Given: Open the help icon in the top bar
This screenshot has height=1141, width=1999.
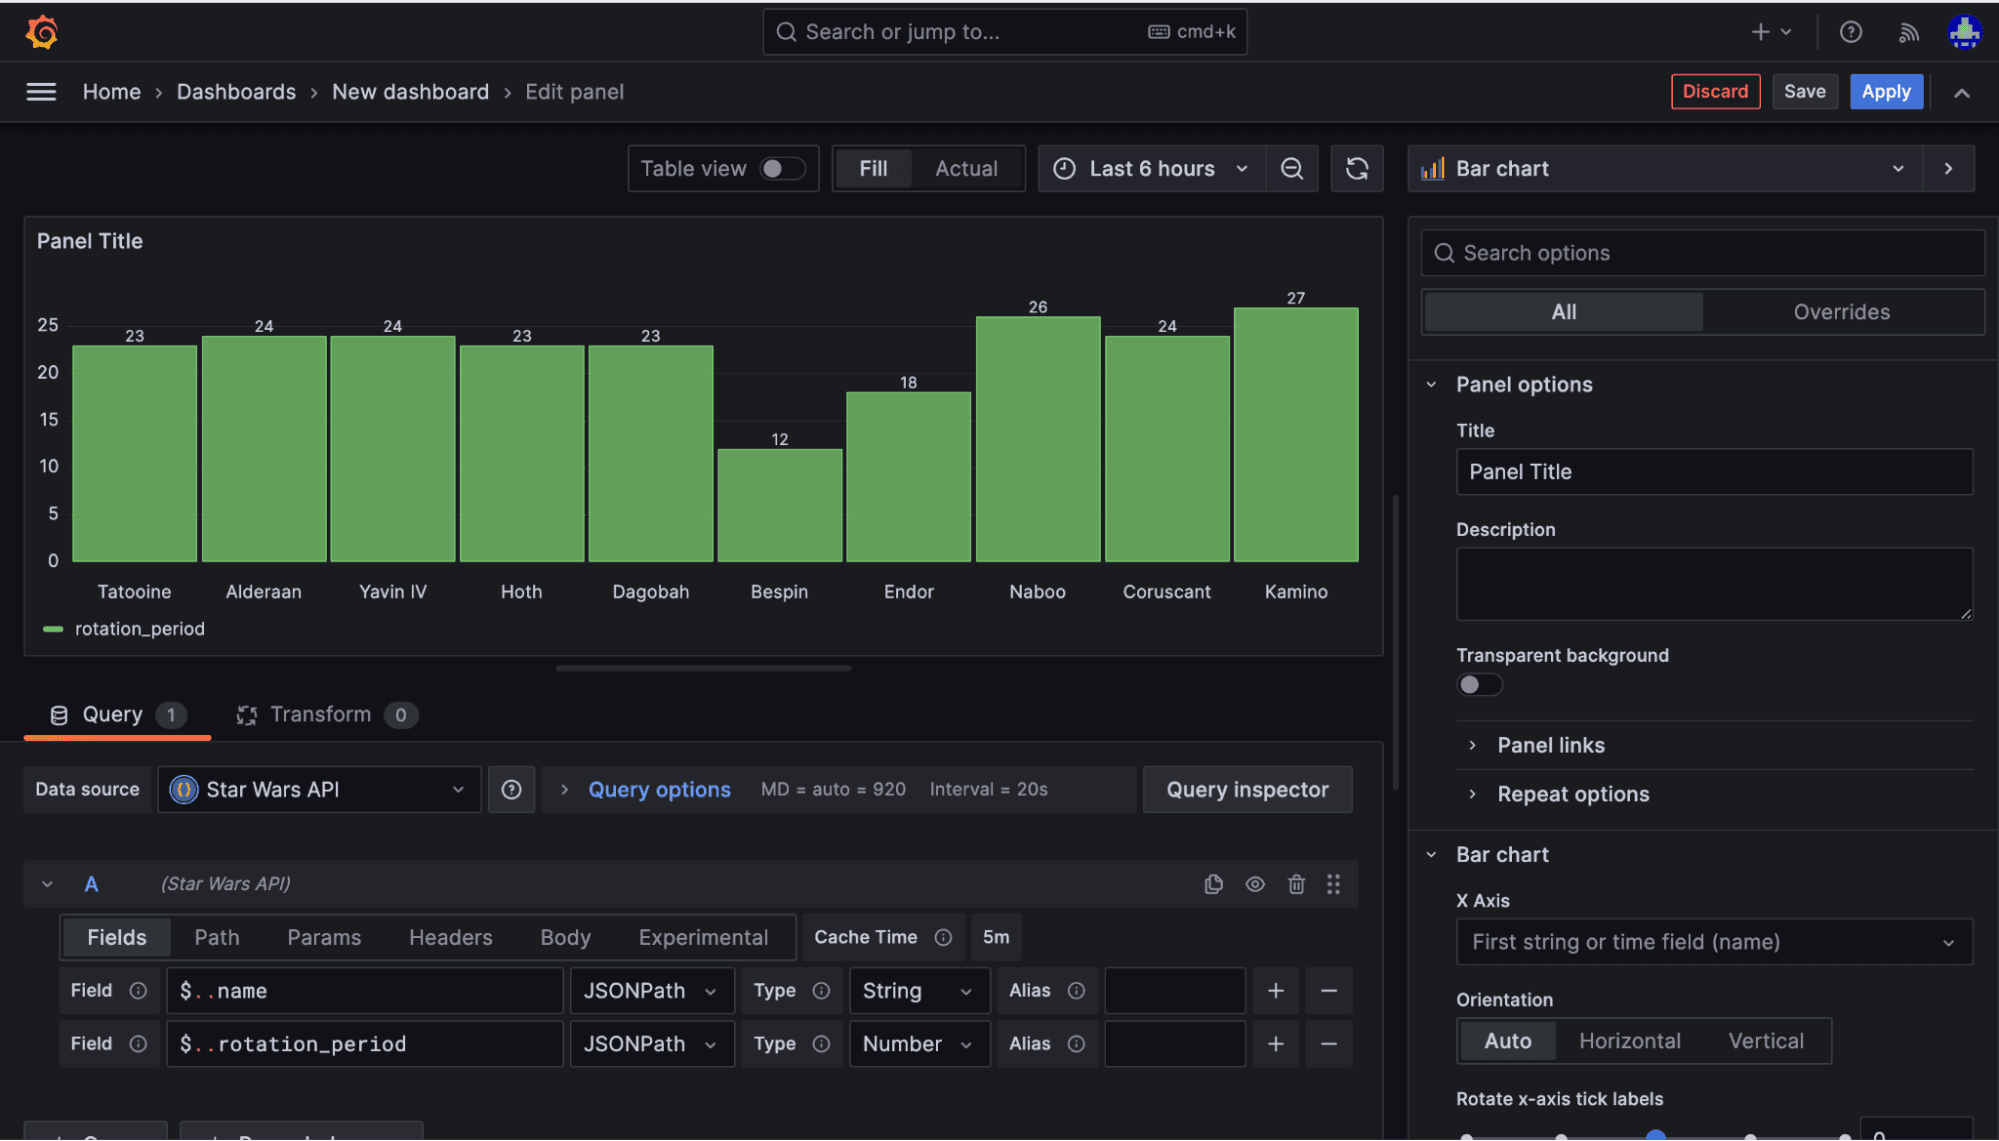Looking at the screenshot, I should (x=1850, y=31).
